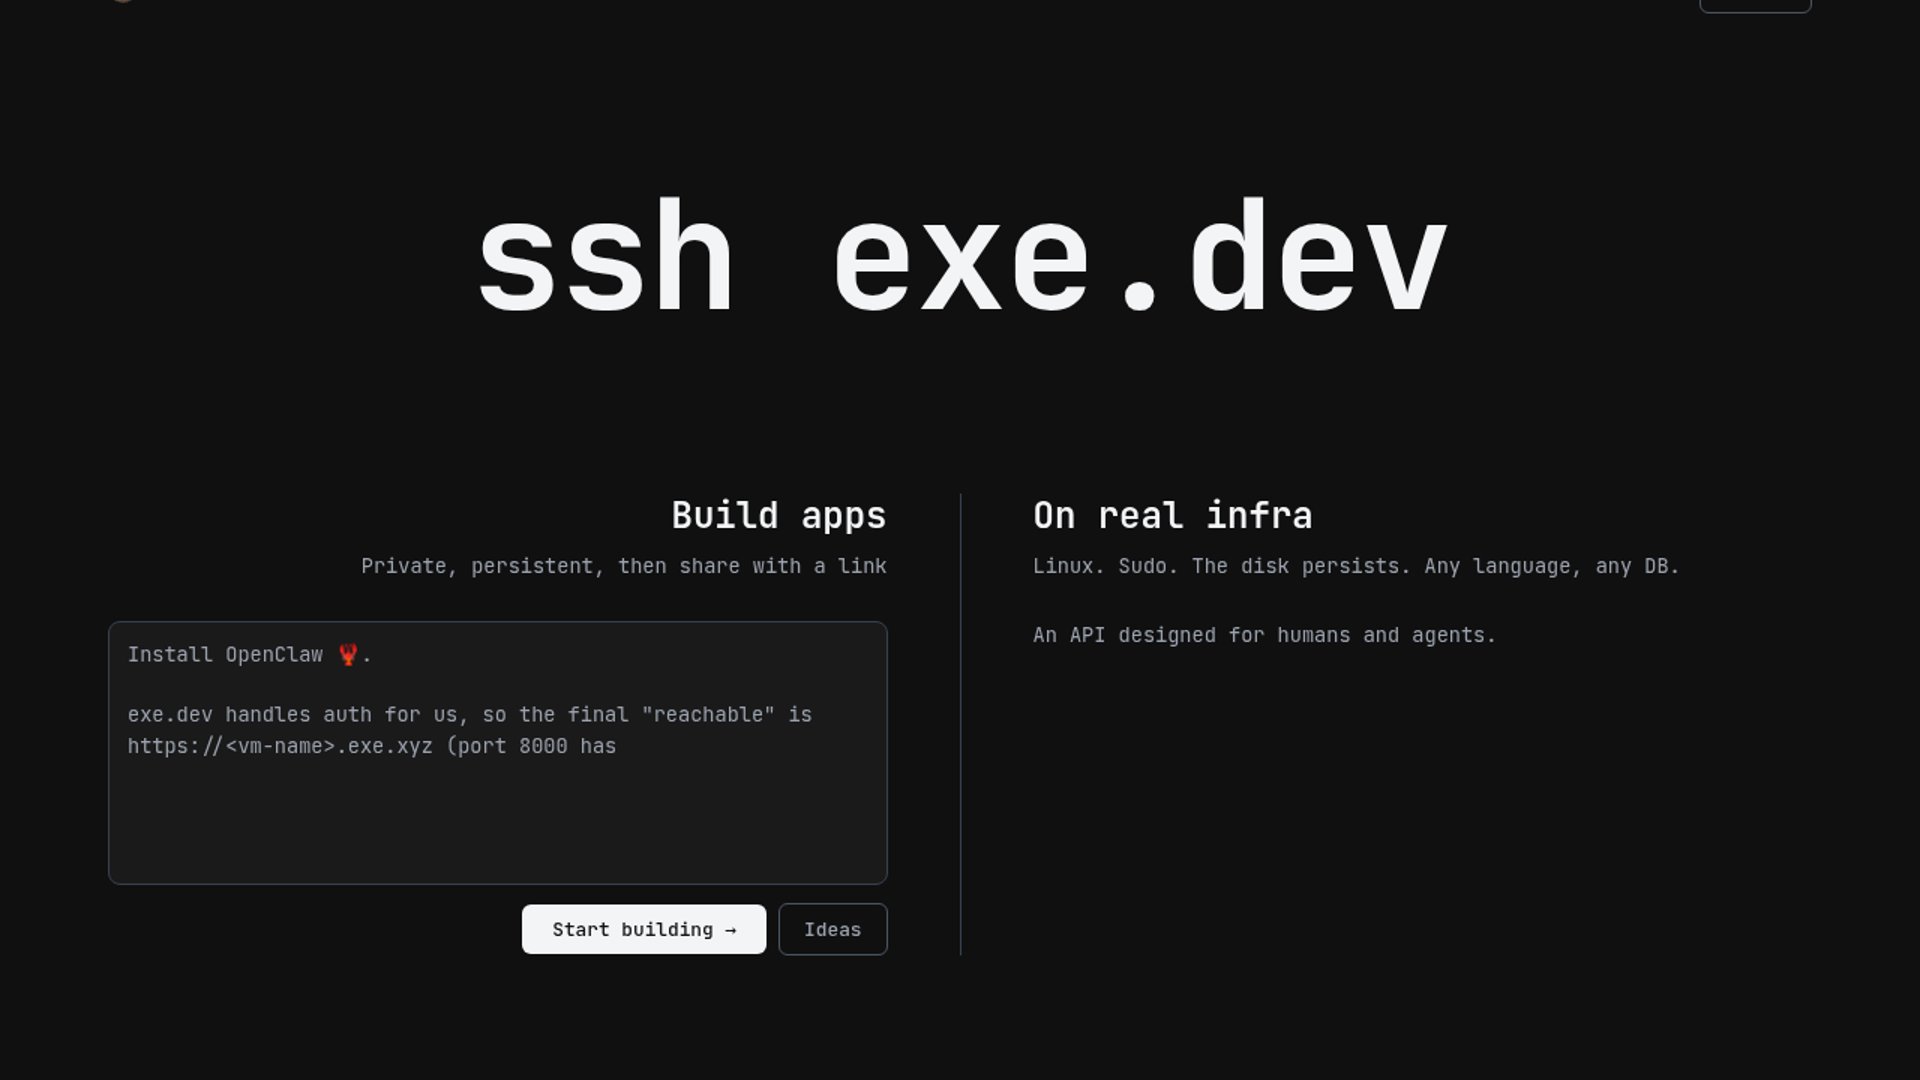Click "An API designed for humans and agents"

[x=1264, y=635]
